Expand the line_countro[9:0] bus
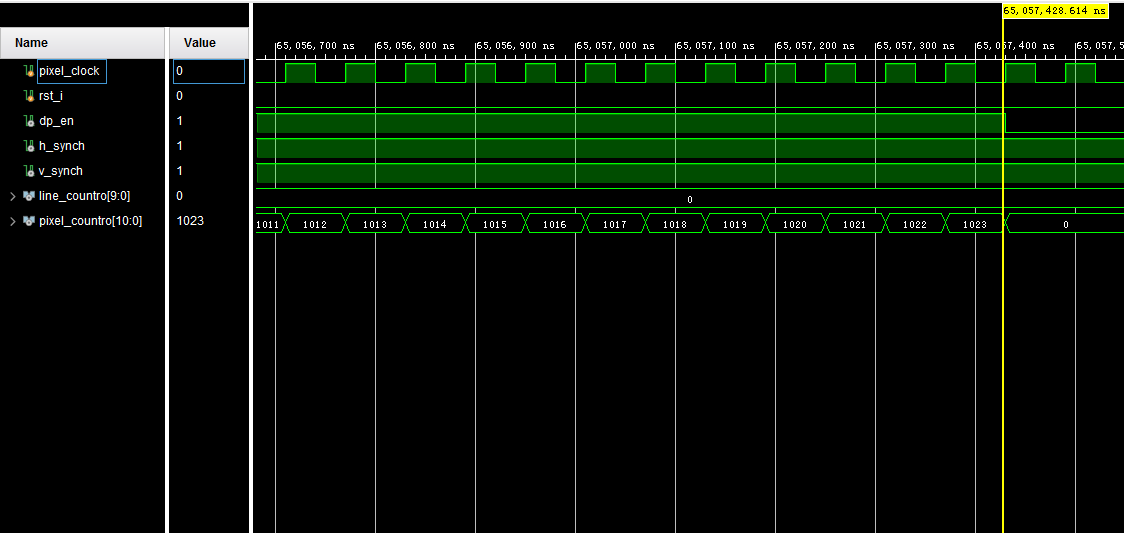This screenshot has width=1124, height=533. (12, 196)
